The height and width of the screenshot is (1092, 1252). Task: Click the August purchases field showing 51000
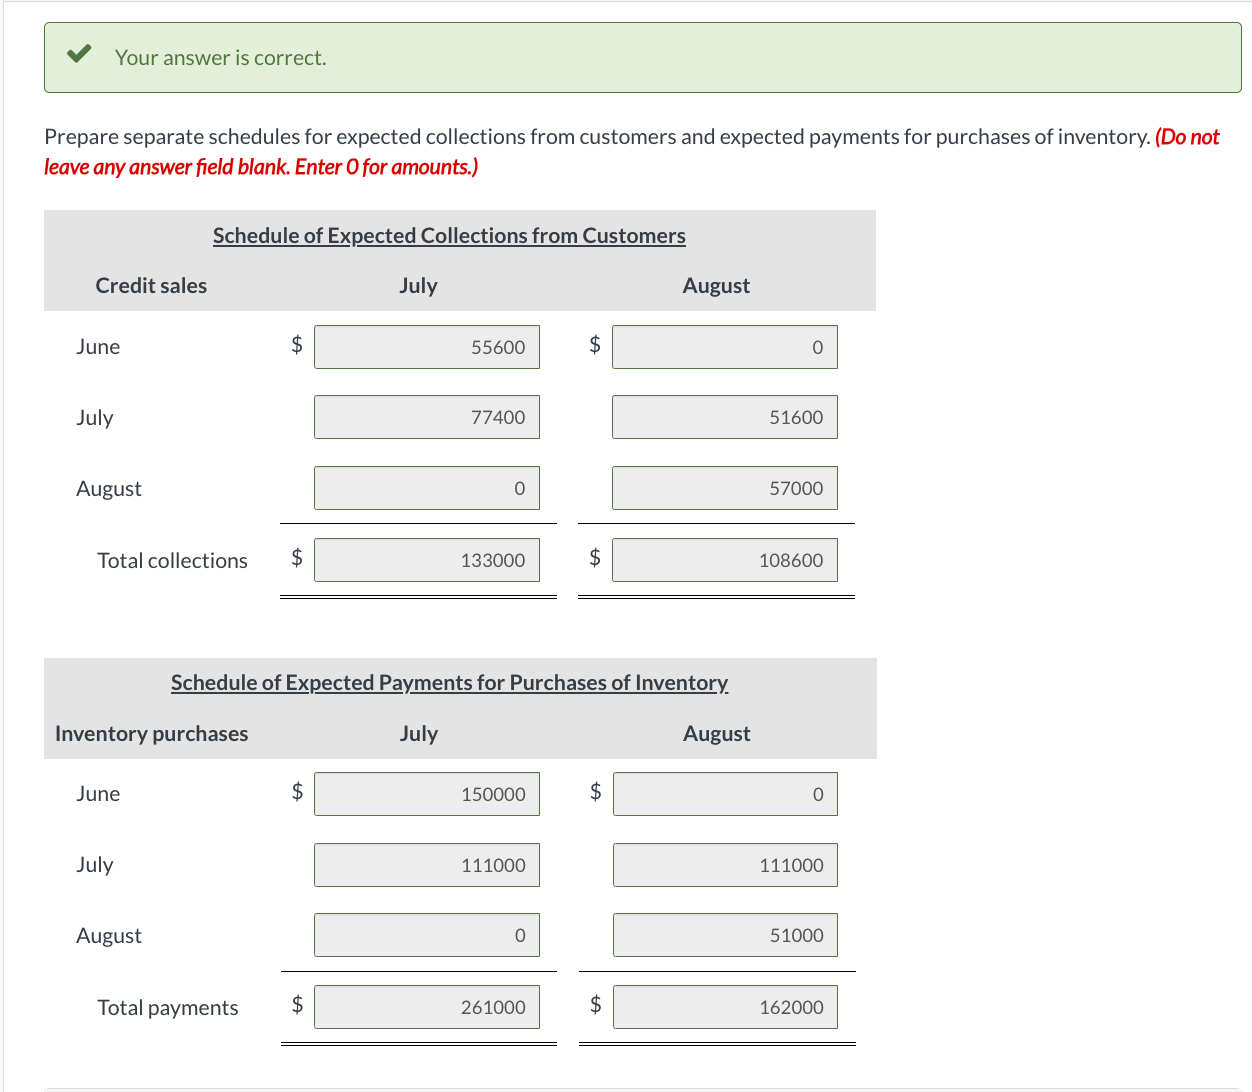click(724, 935)
